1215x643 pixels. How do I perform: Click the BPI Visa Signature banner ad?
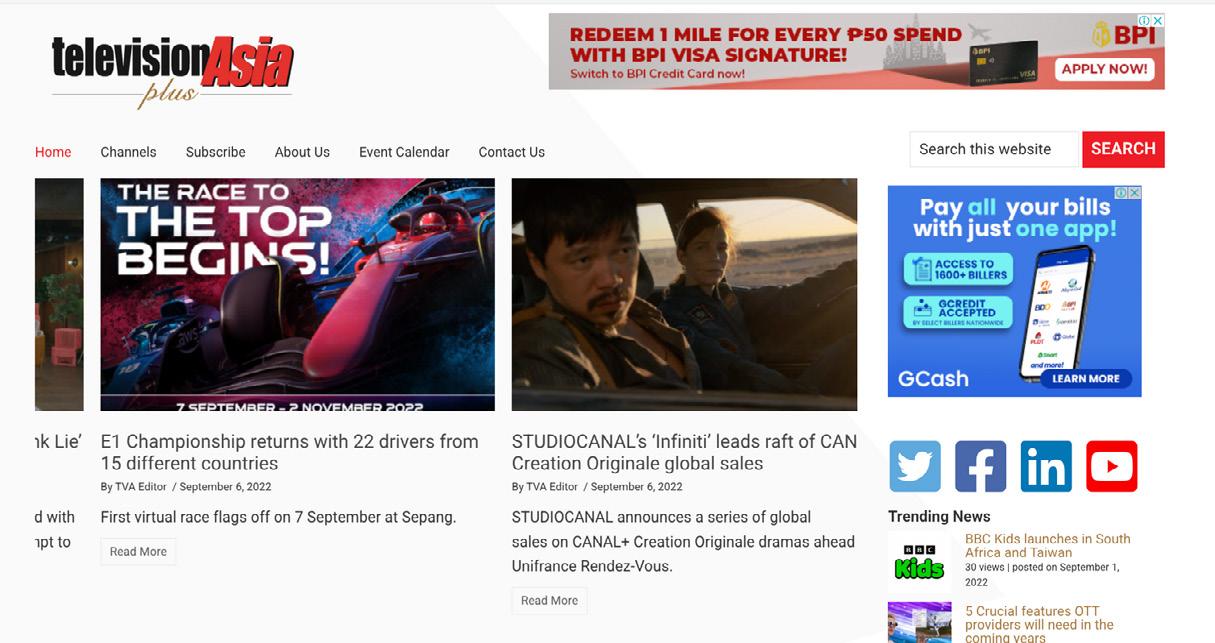click(x=856, y=51)
